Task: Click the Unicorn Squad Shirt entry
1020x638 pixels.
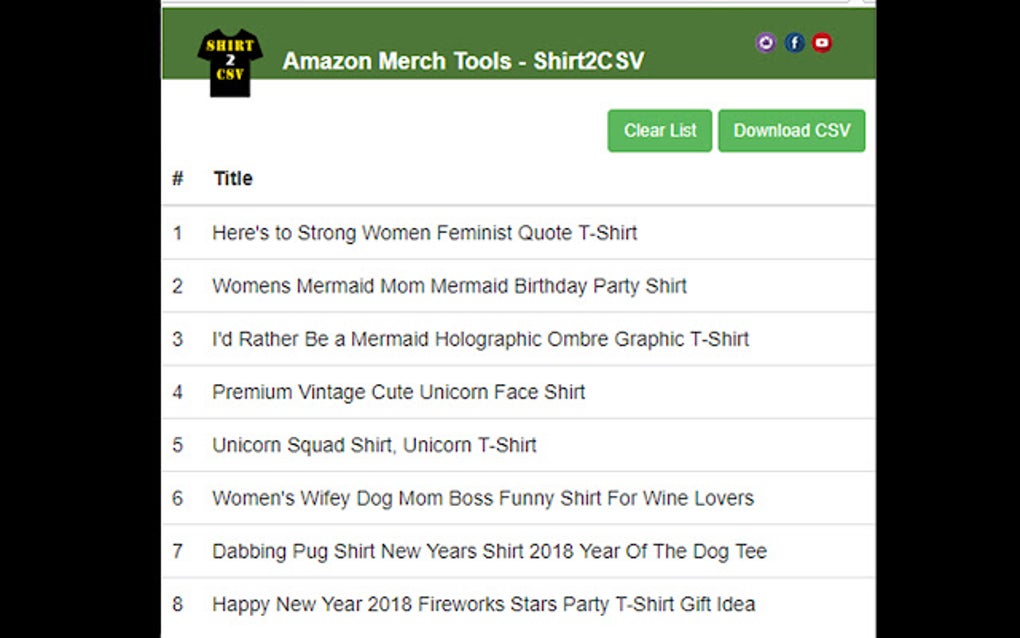Action: click(x=374, y=445)
